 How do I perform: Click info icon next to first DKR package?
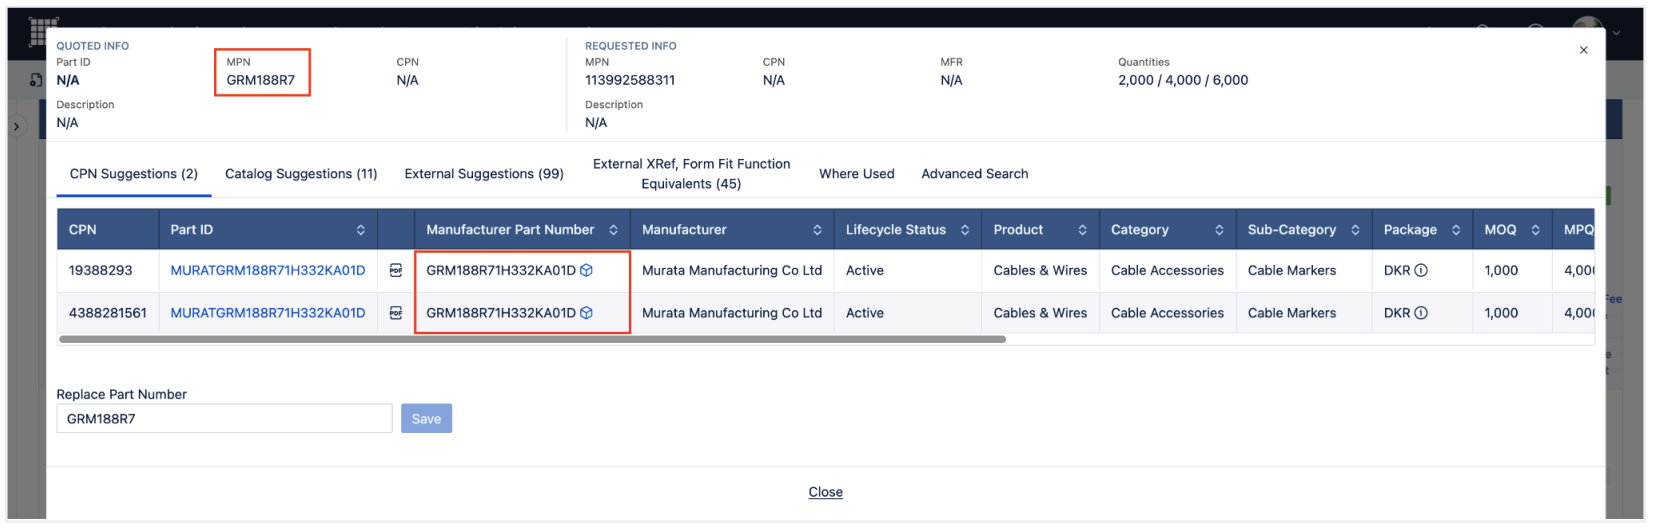point(1421,271)
